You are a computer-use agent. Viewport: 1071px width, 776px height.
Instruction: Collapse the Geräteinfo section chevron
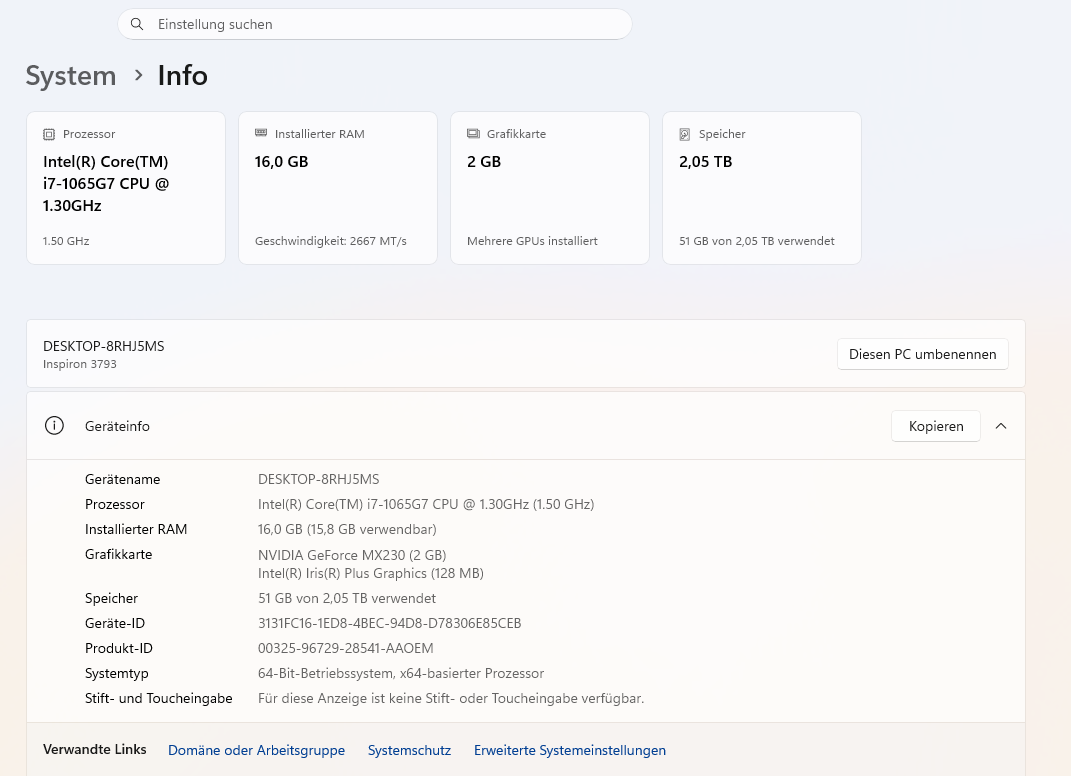[1001, 426]
